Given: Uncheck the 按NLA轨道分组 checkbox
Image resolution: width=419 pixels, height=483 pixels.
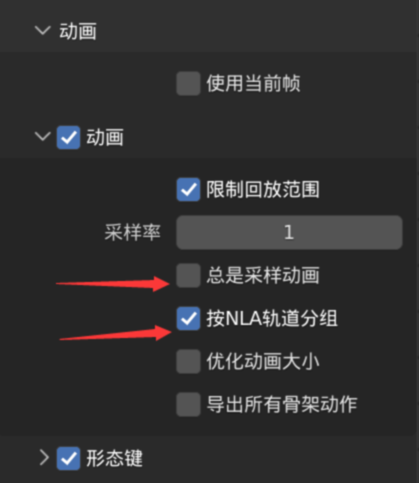Looking at the screenshot, I should (188, 318).
